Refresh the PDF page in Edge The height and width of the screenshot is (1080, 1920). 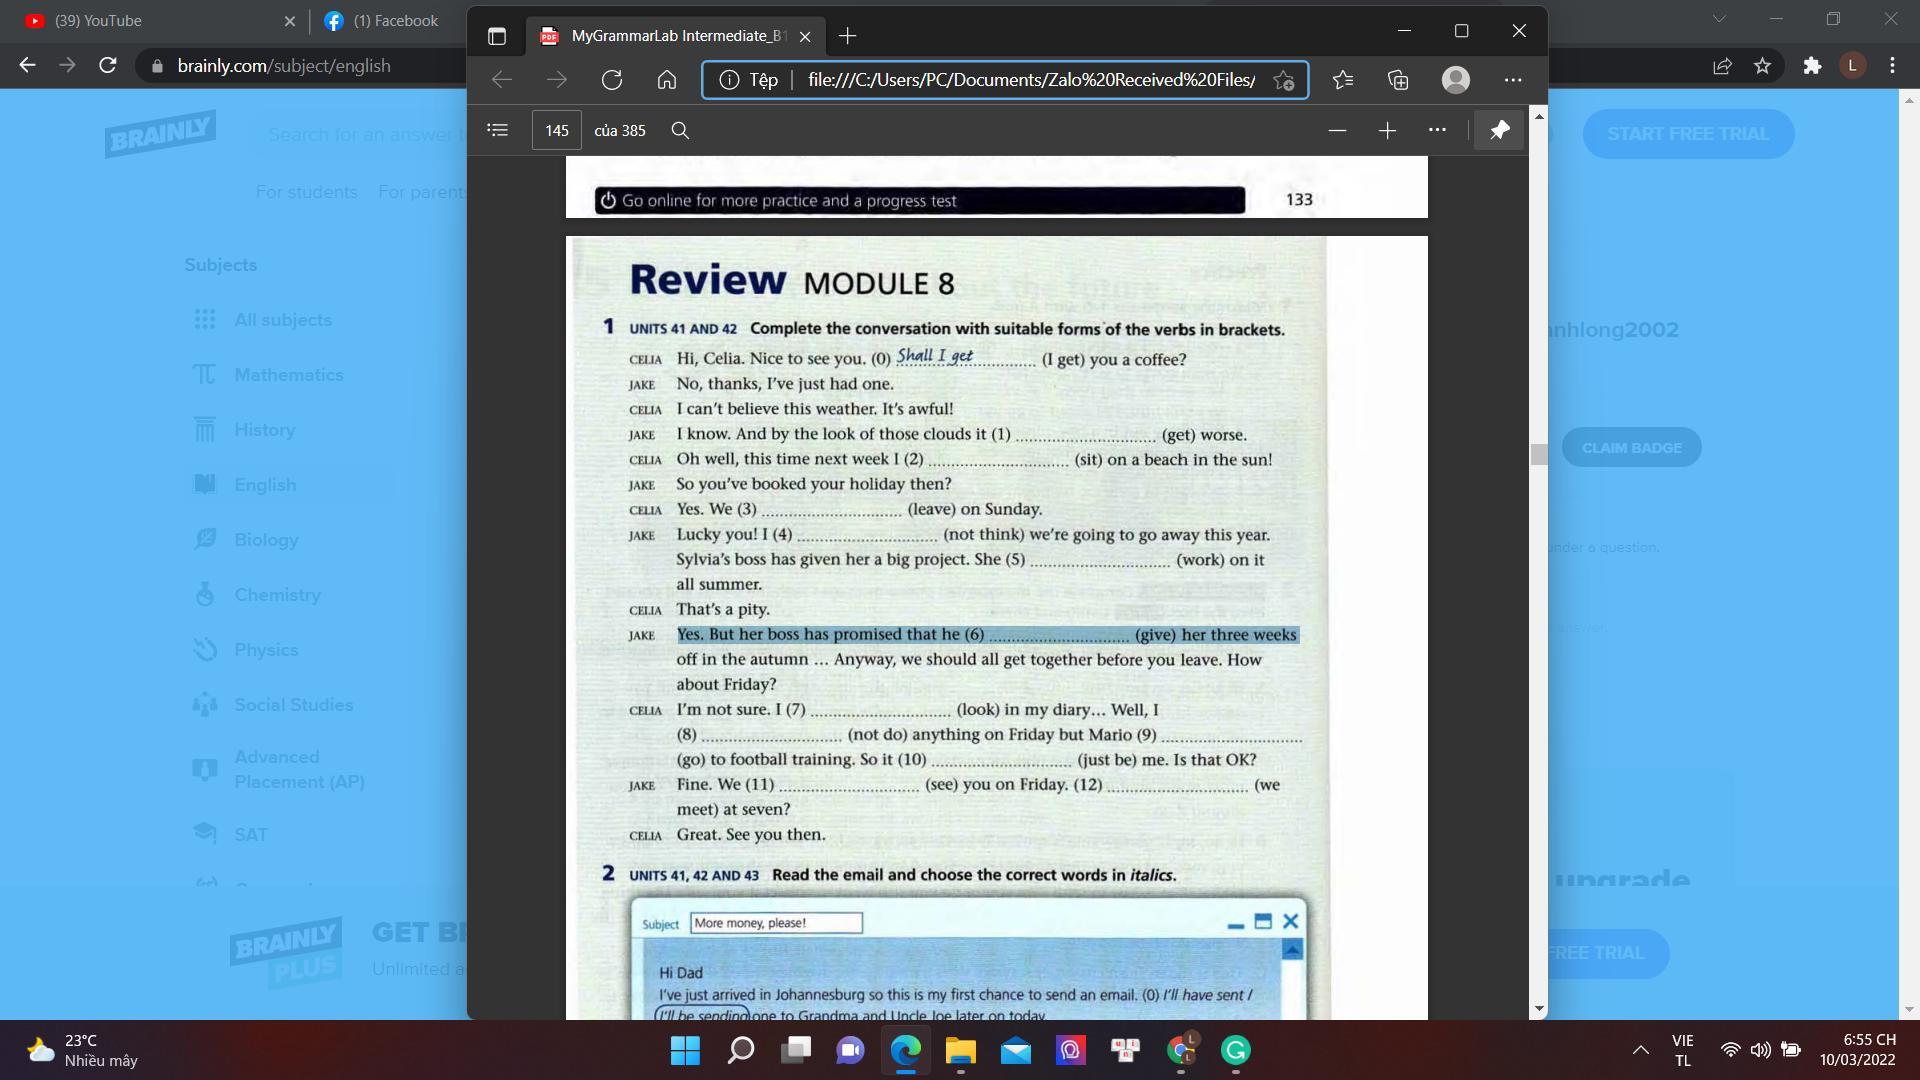tap(612, 80)
